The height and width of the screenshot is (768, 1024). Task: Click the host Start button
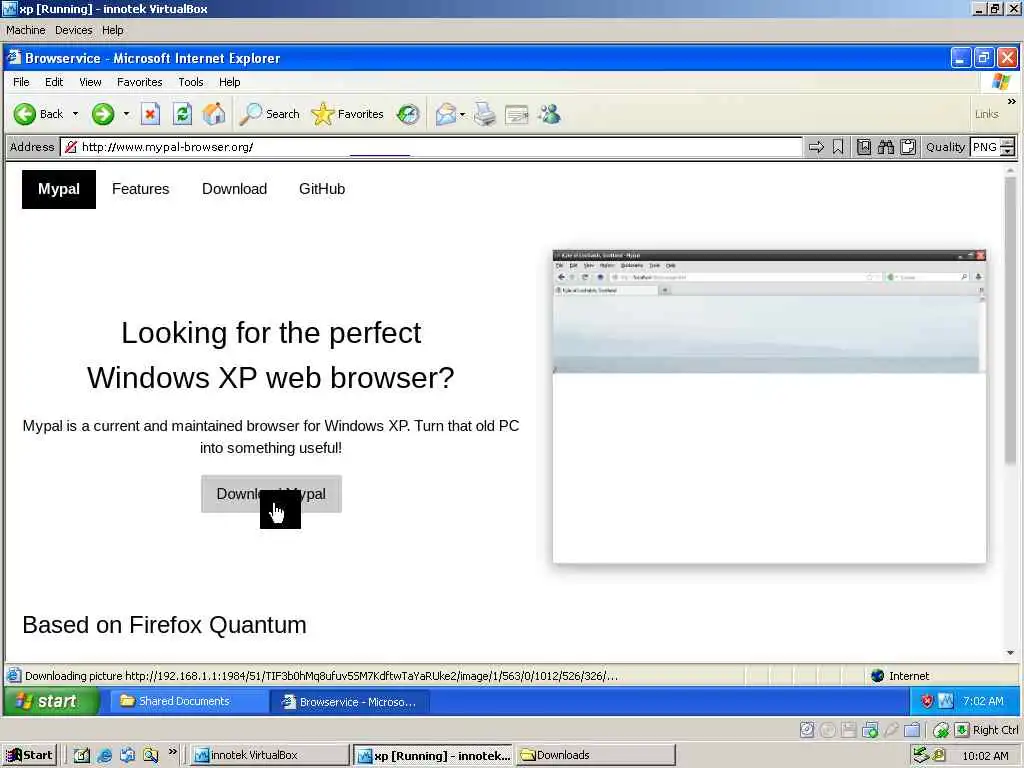(x=29, y=755)
